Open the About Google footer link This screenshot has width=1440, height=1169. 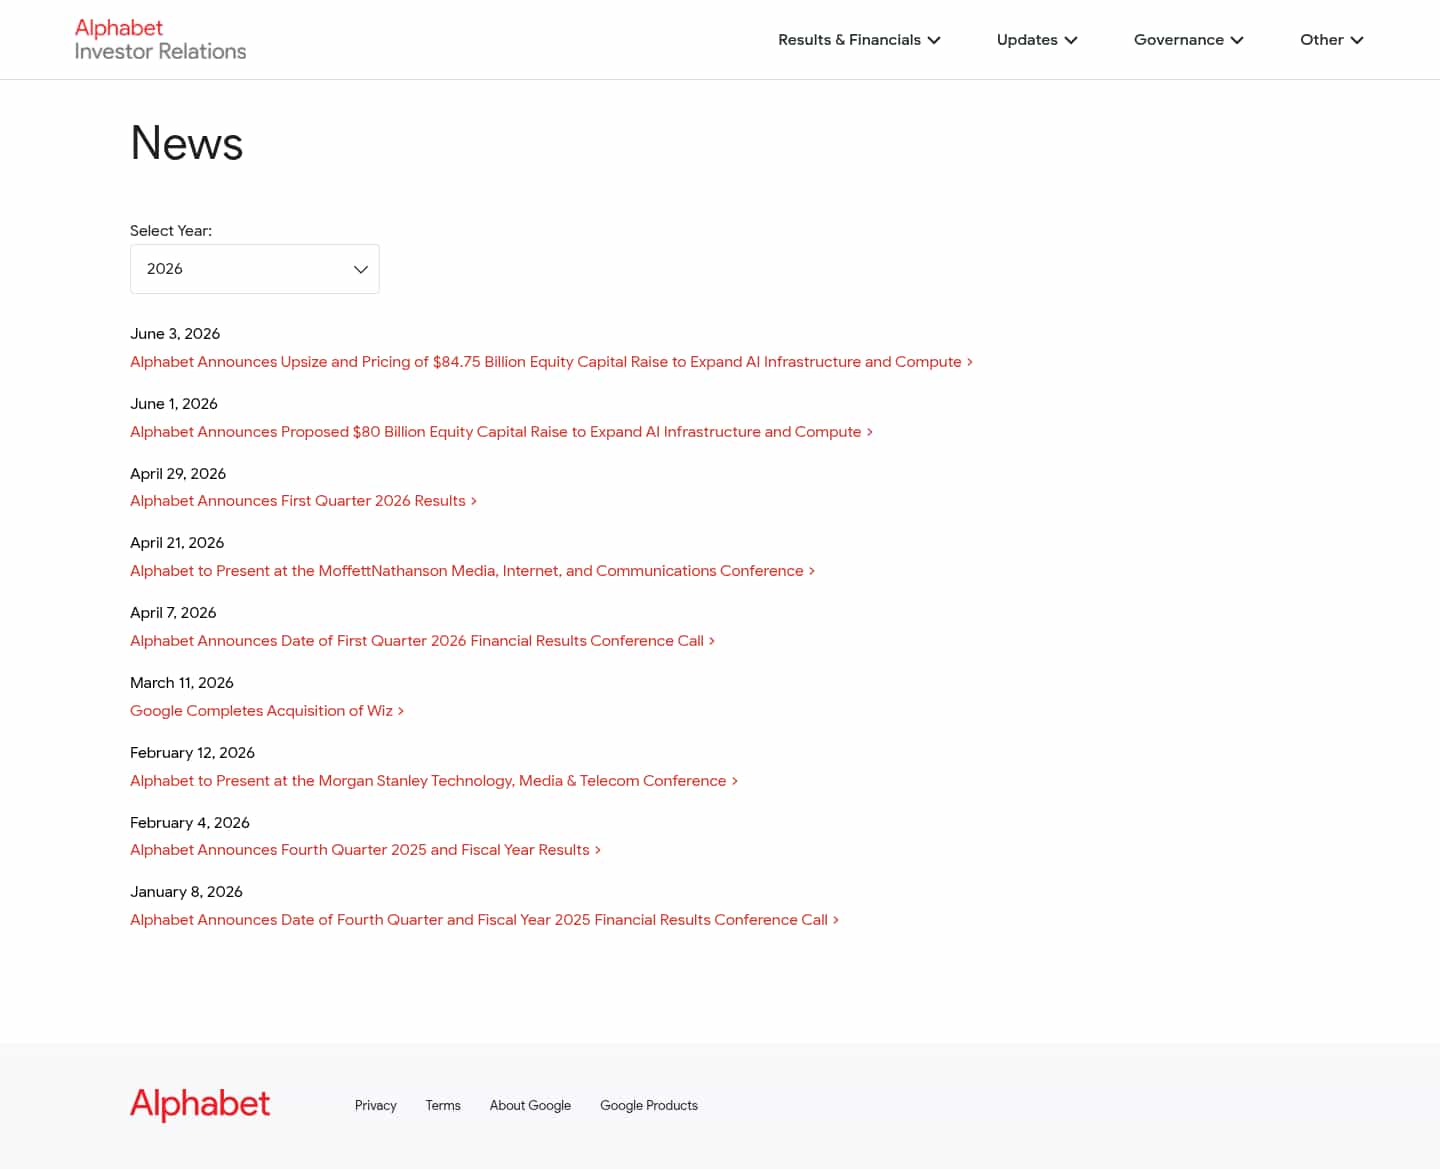click(530, 1105)
